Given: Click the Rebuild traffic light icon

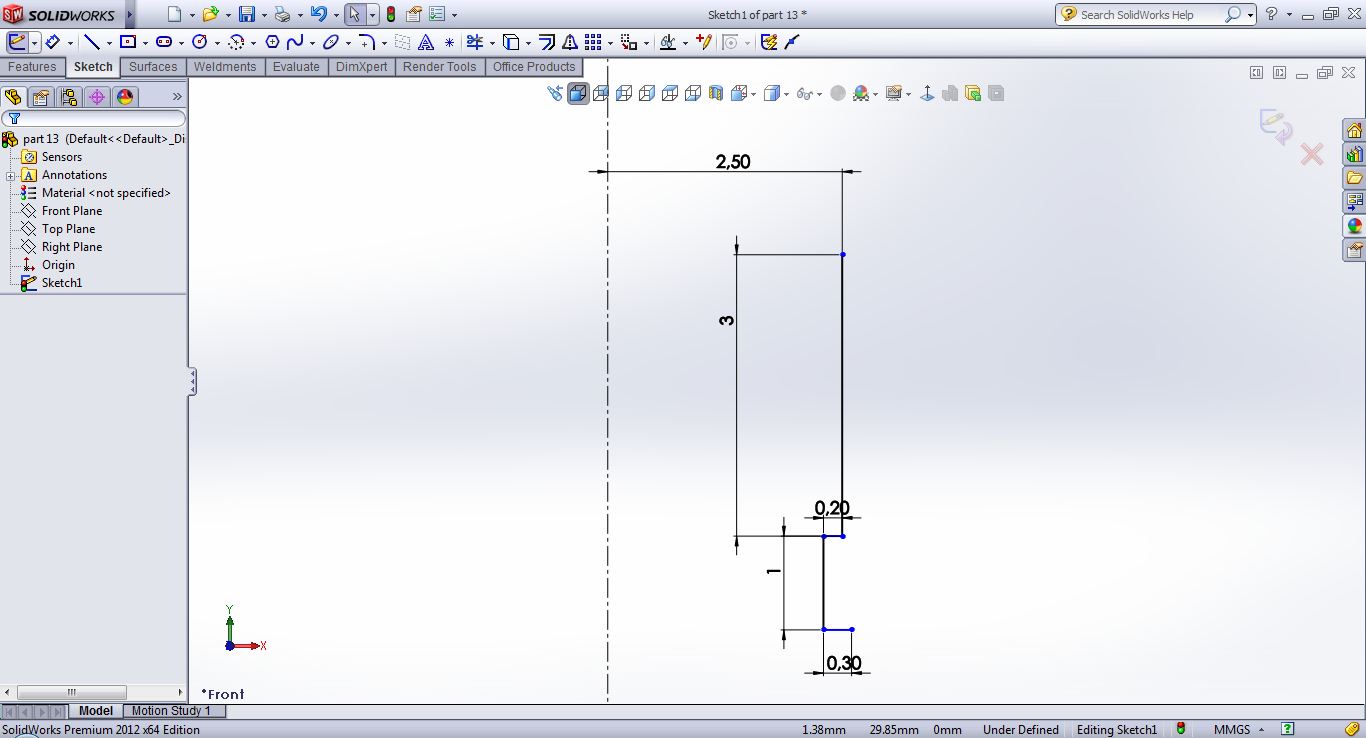Looking at the screenshot, I should coord(390,15).
